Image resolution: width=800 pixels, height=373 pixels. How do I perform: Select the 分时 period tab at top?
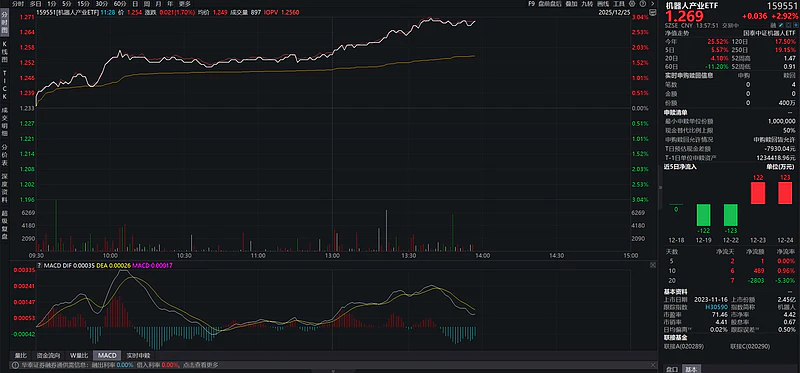pos(18,4)
